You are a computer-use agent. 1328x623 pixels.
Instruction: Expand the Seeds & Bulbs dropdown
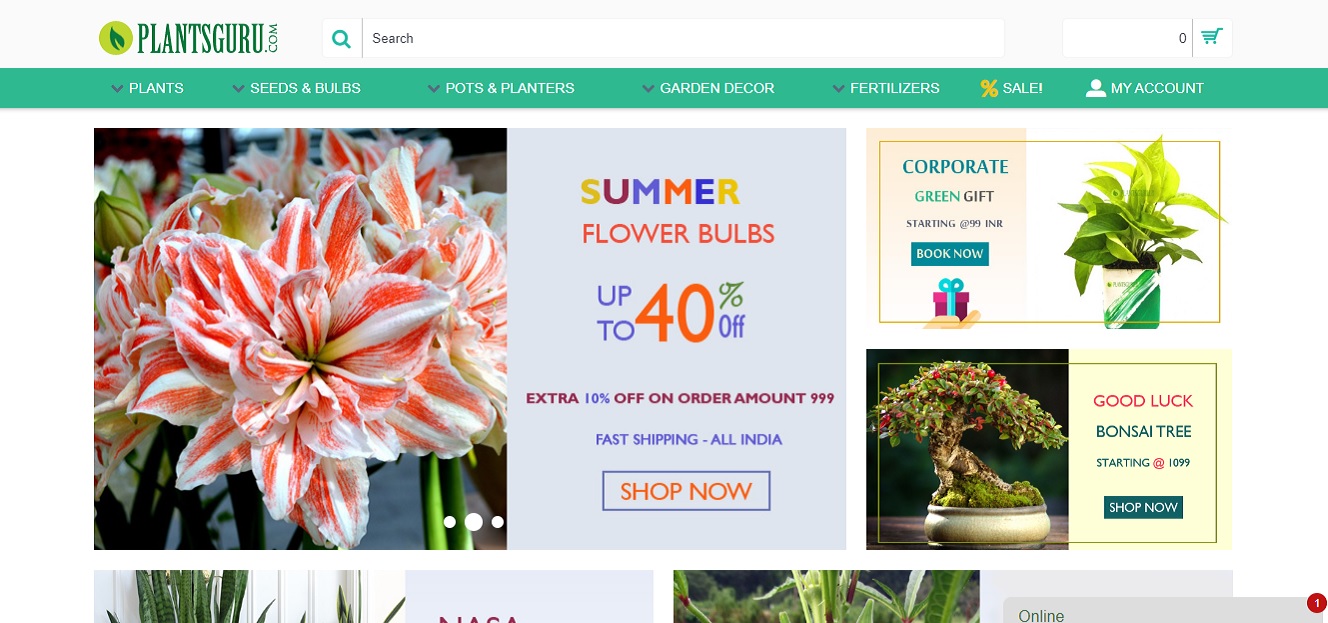(296, 88)
